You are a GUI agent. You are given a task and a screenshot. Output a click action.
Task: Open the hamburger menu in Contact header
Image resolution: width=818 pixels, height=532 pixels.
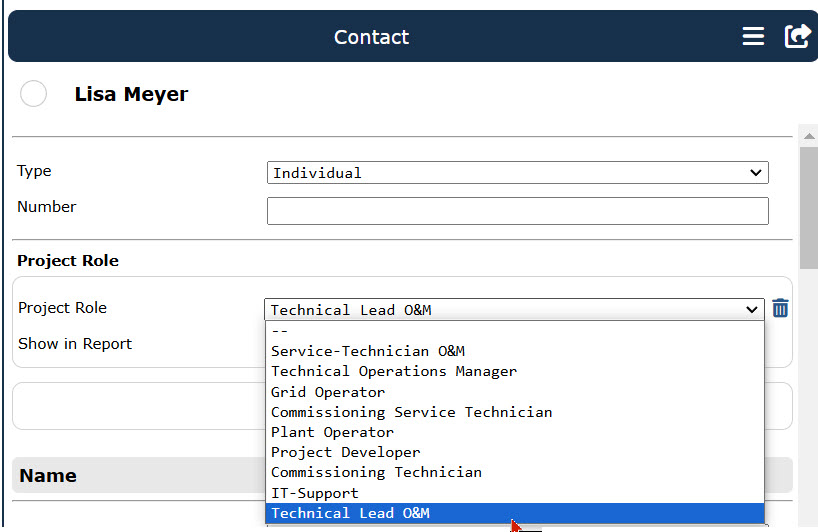(753, 37)
